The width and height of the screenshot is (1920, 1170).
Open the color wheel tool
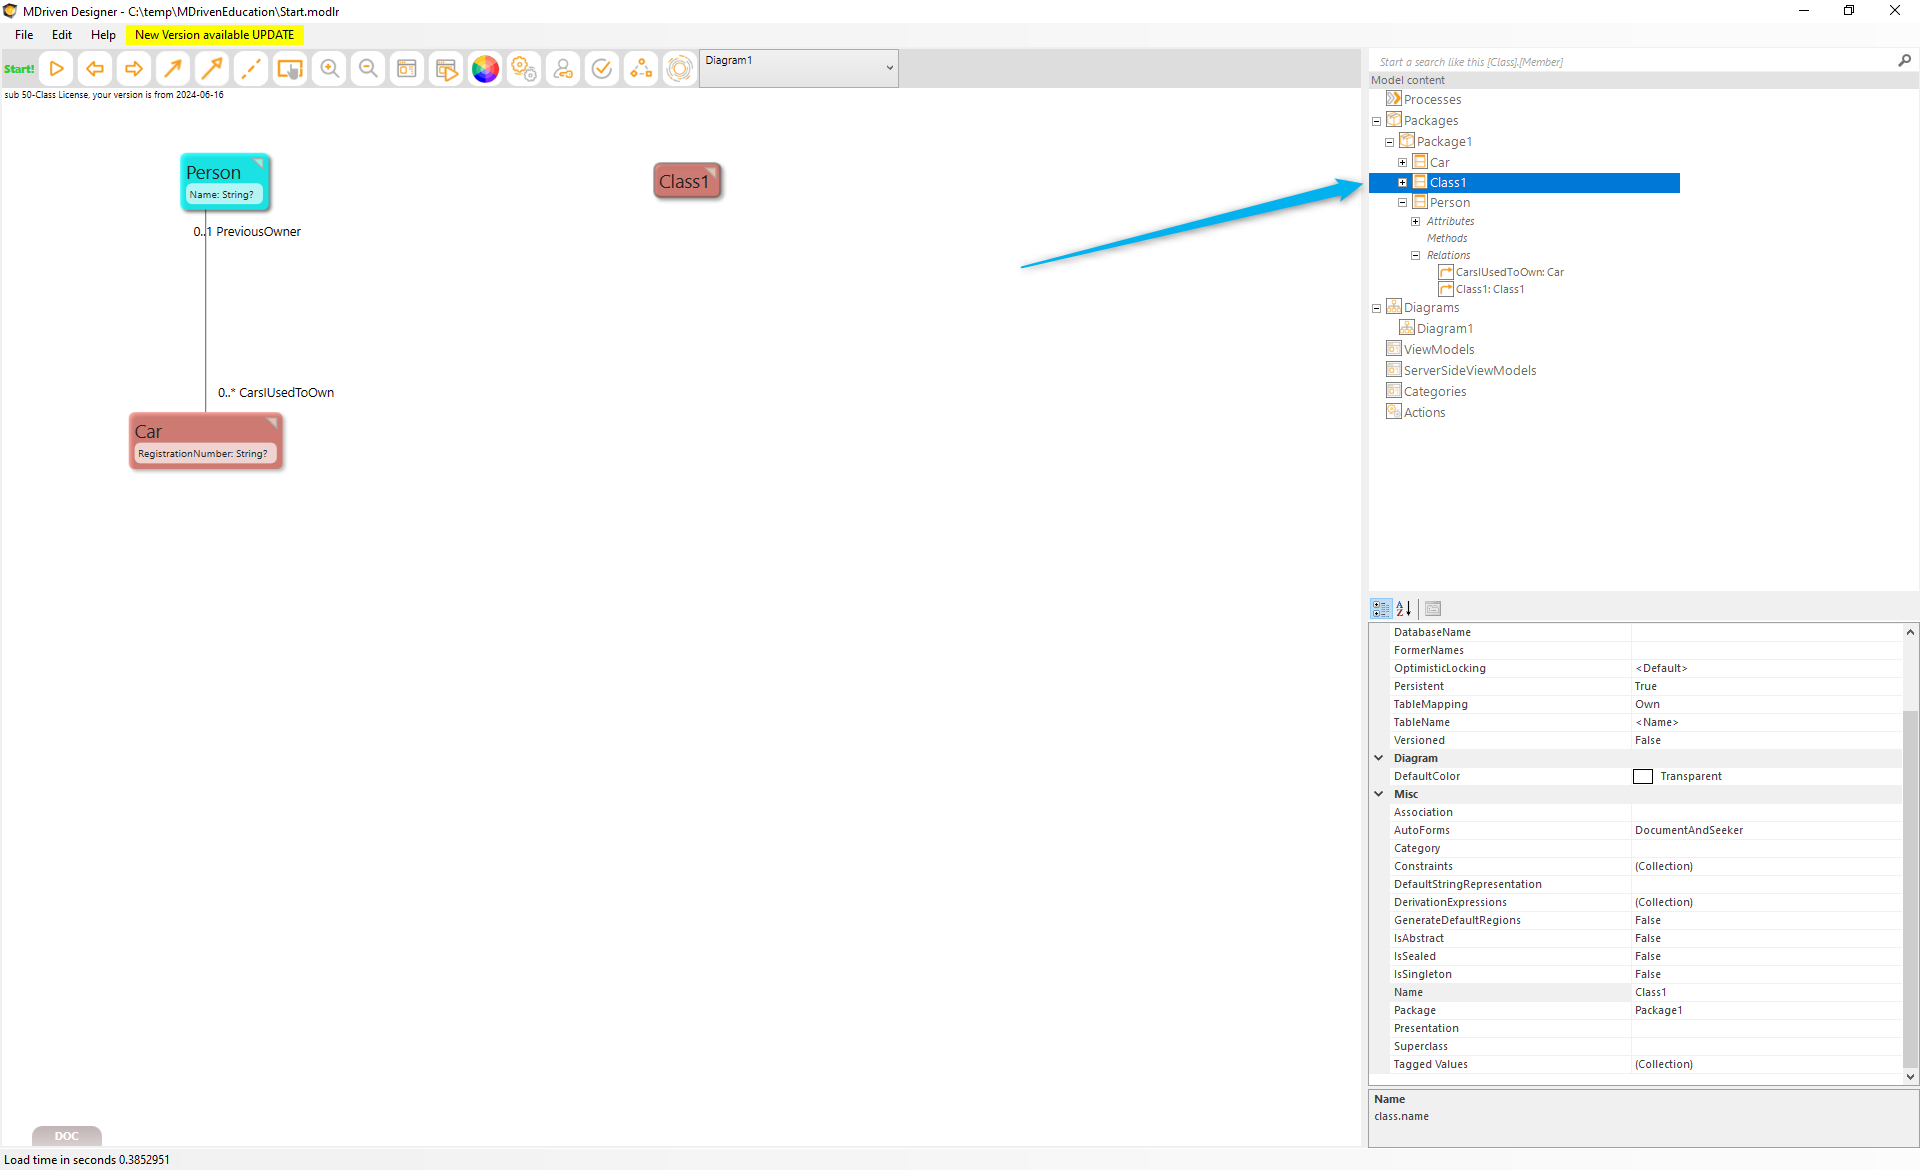click(485, 69)
